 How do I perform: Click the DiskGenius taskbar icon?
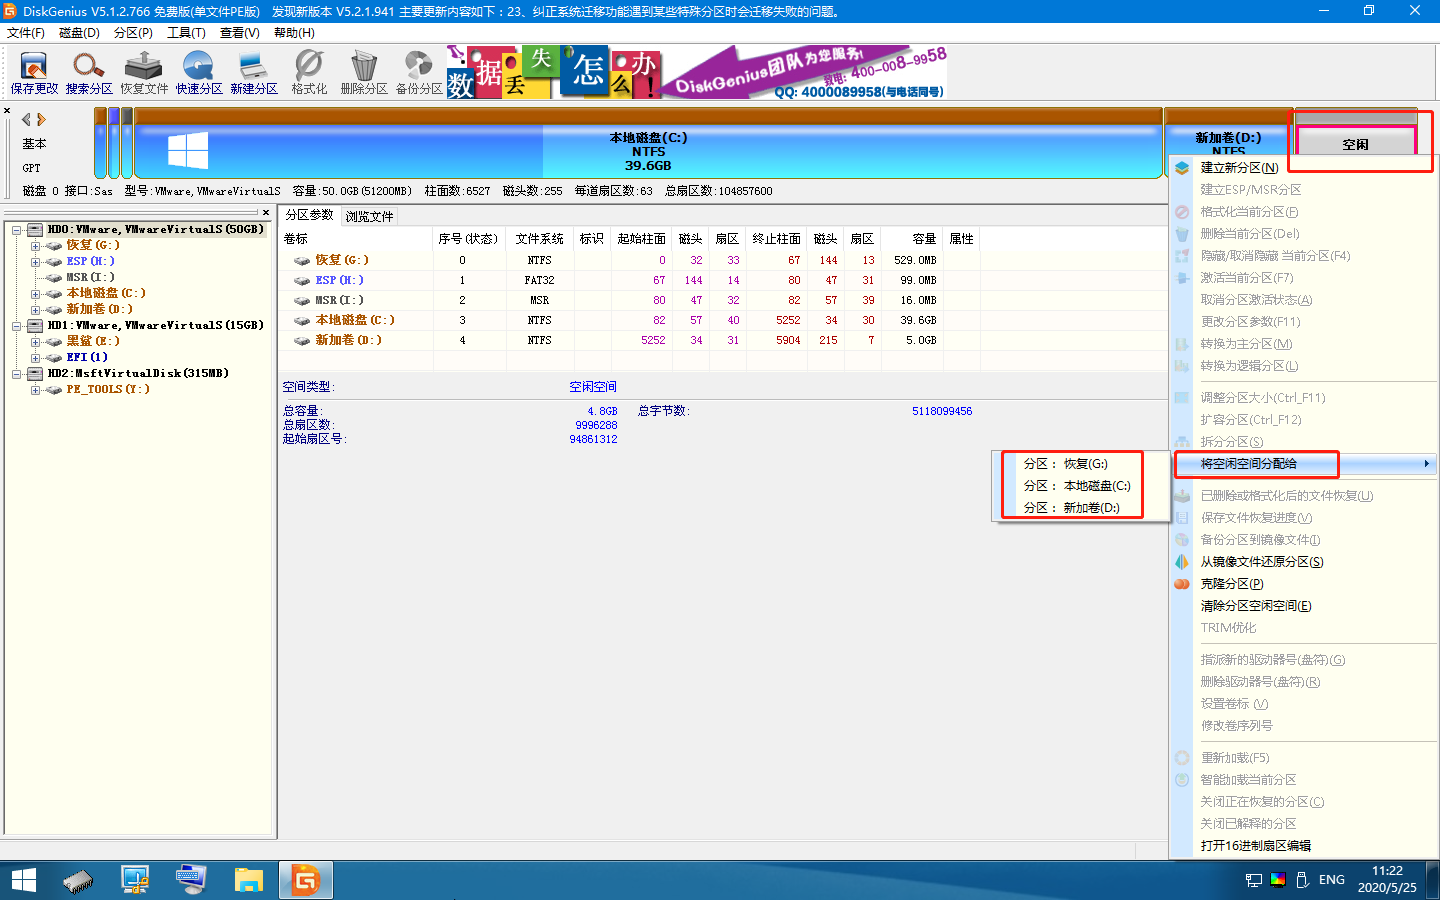tap(305, 880)
